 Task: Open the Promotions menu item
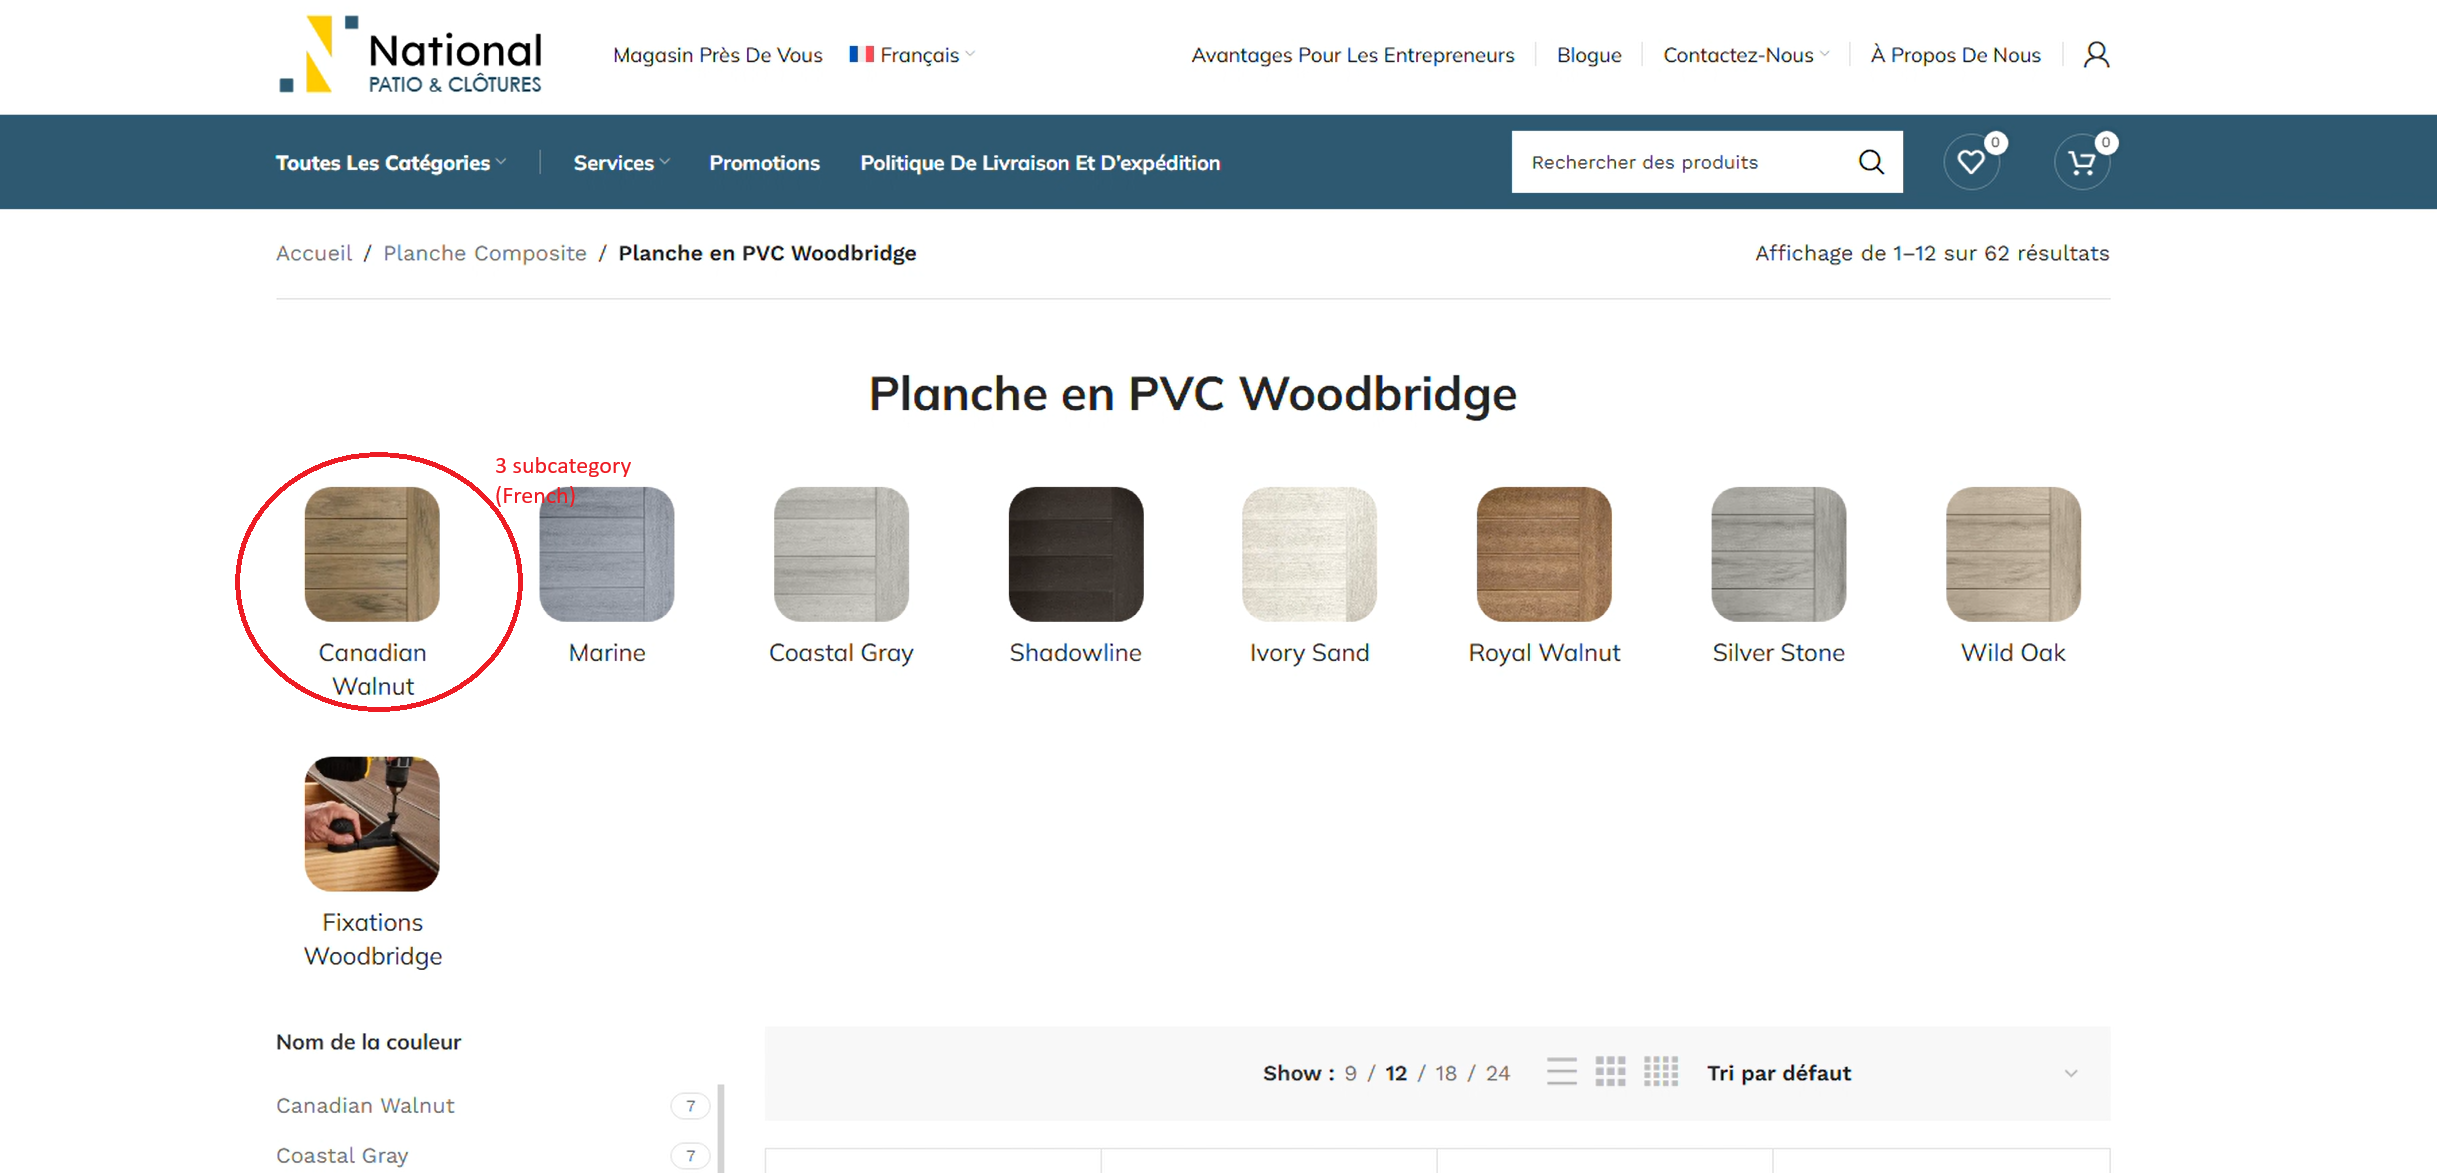764,163
